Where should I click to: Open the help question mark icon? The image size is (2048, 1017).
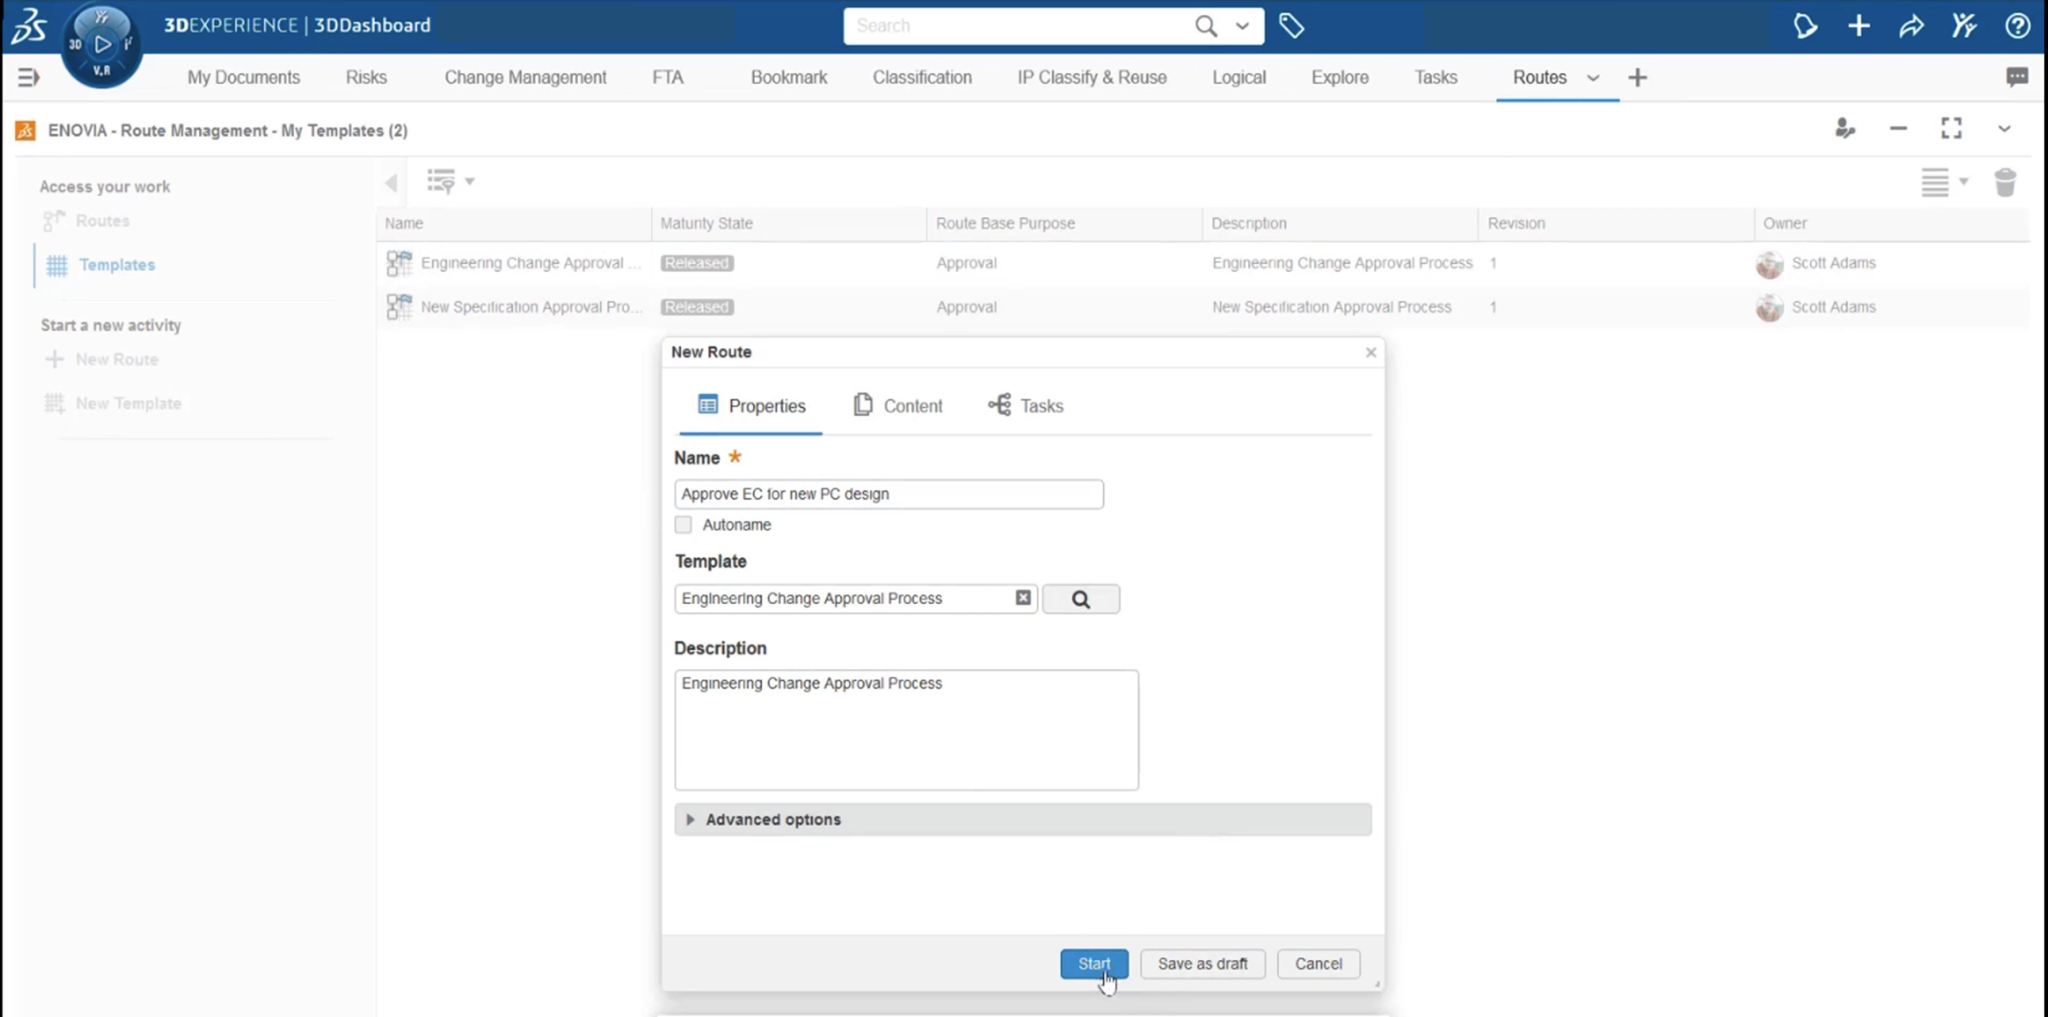pos(2018,26)
